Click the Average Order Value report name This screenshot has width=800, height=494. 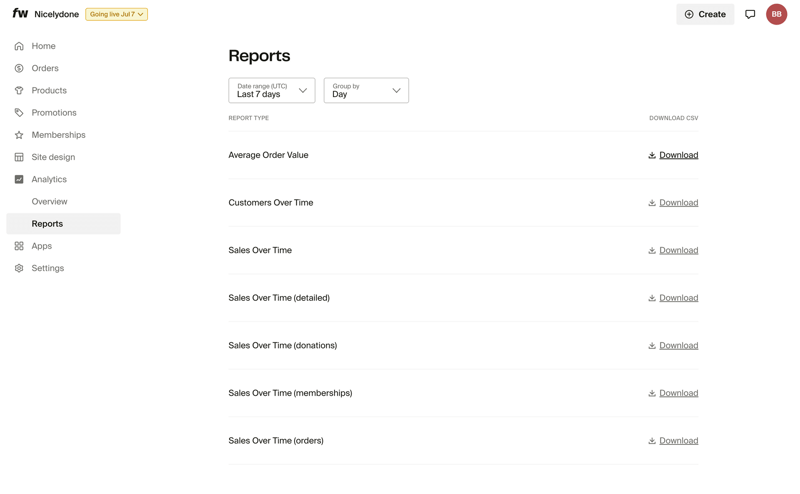(x=268, y=155)
